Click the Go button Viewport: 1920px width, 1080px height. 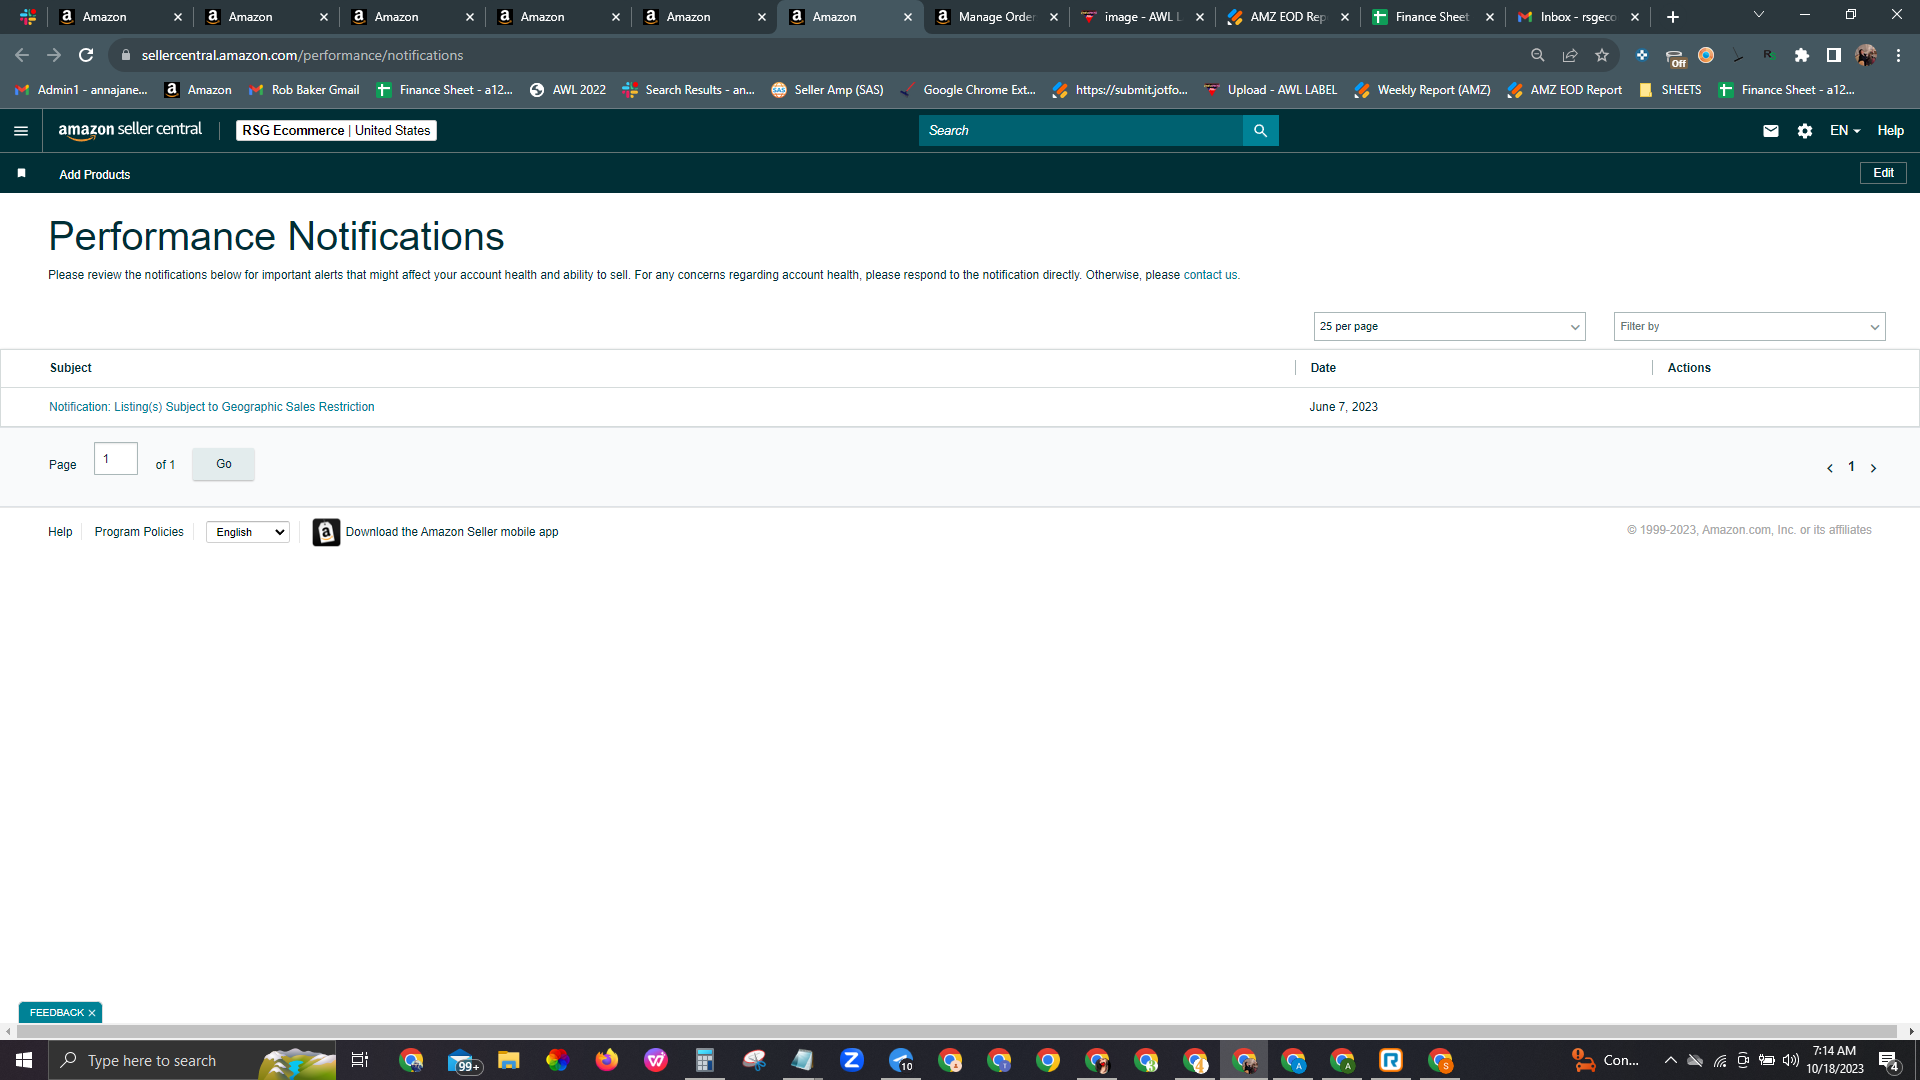(x=223, y=464)
